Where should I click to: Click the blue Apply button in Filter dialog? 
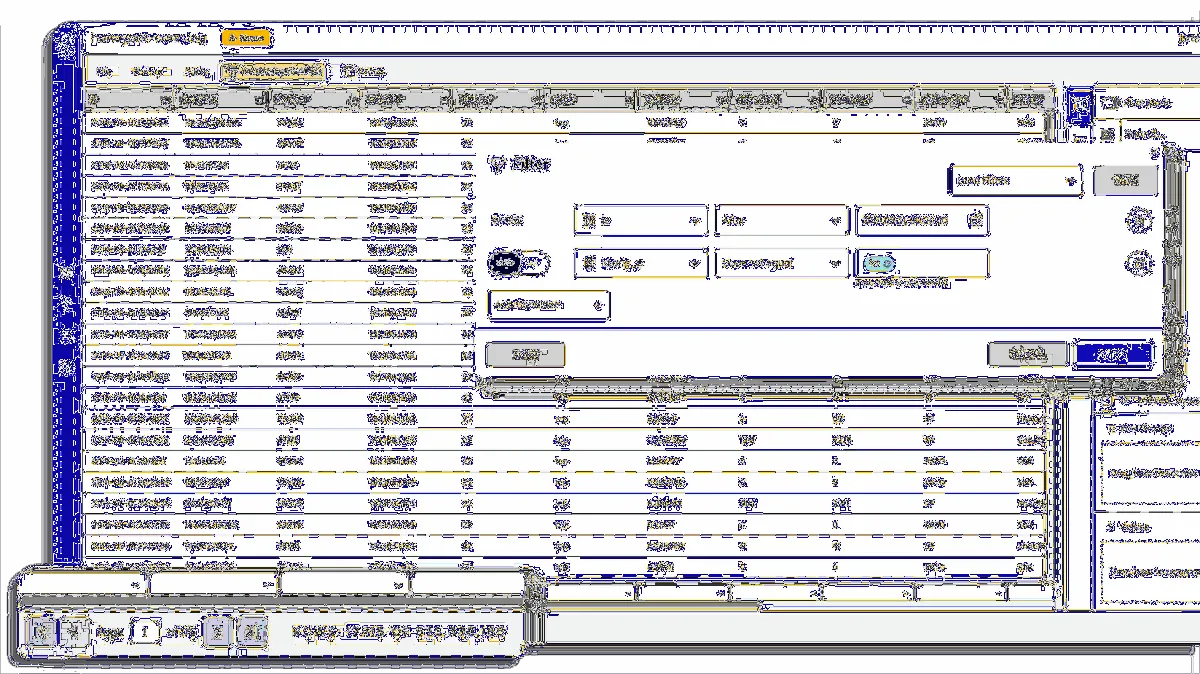pyautogui.click(x=1113, y=354)
